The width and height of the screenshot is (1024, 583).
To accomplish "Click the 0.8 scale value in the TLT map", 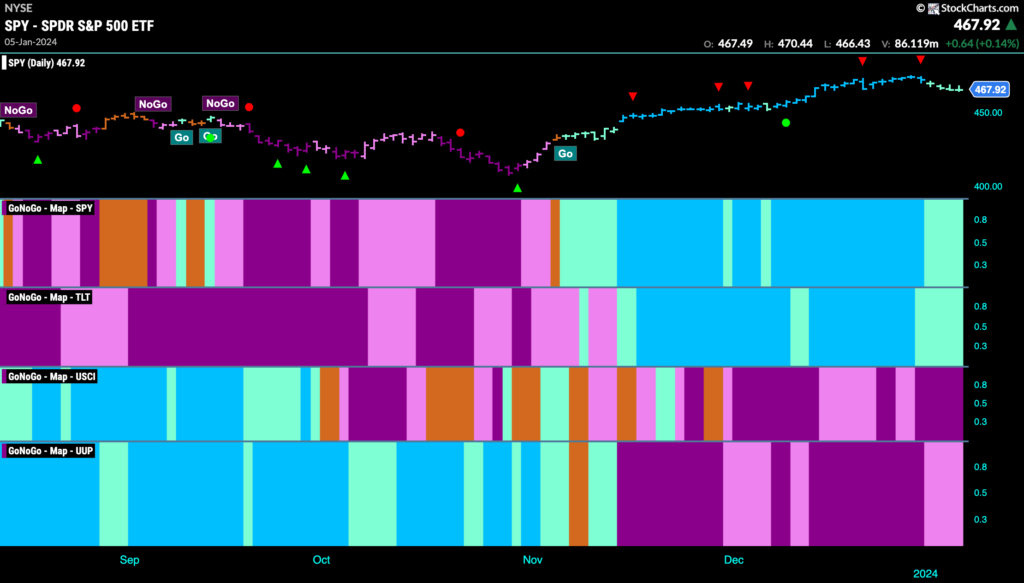I will tap(980, 307).
